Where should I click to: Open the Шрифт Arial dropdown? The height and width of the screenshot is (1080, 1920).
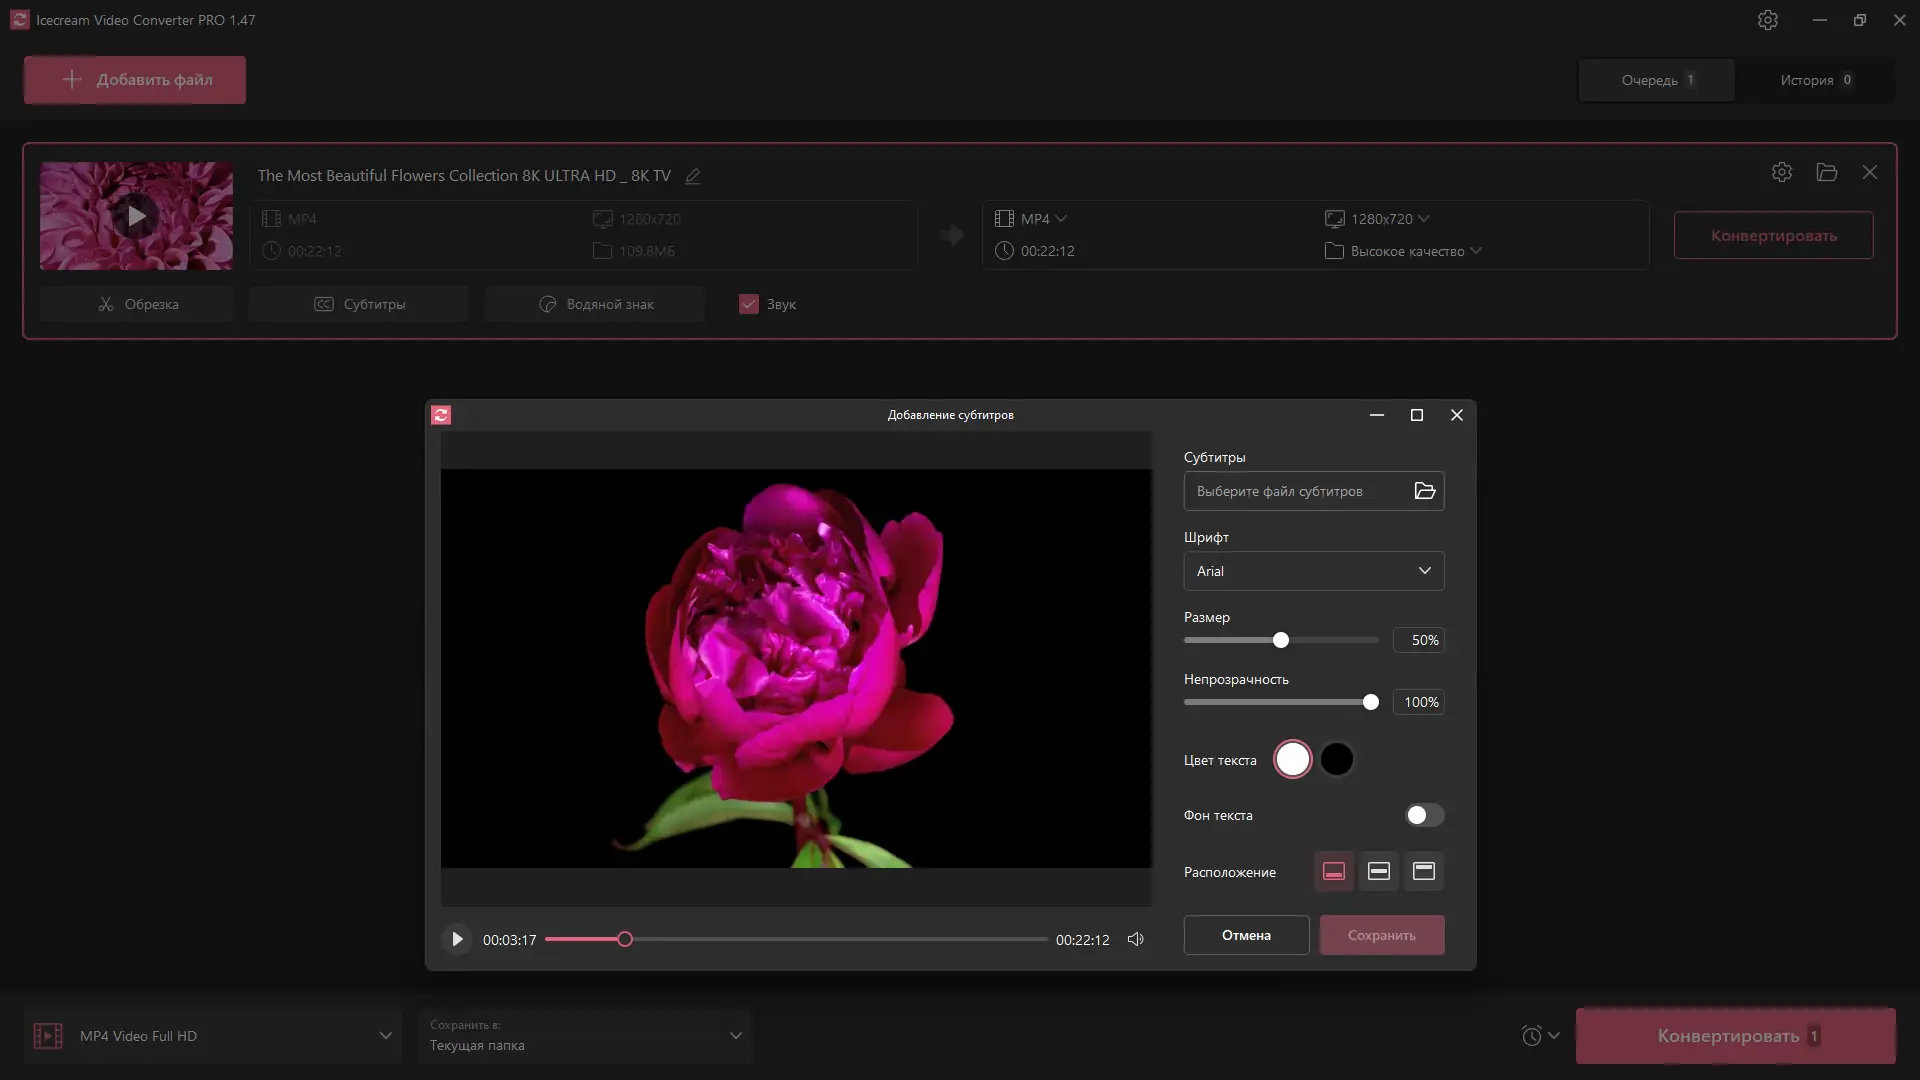point(1313,571)
